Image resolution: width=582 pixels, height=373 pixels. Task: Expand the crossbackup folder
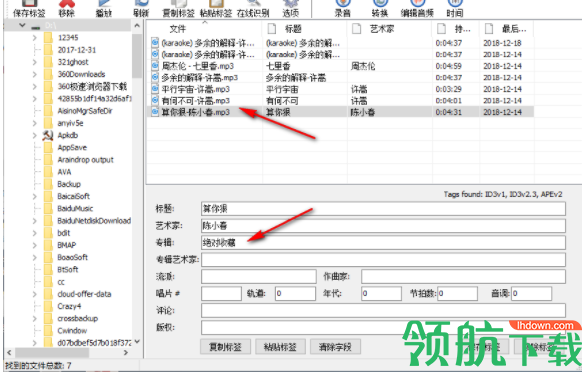pyautogui.click(x=35, y=318)
